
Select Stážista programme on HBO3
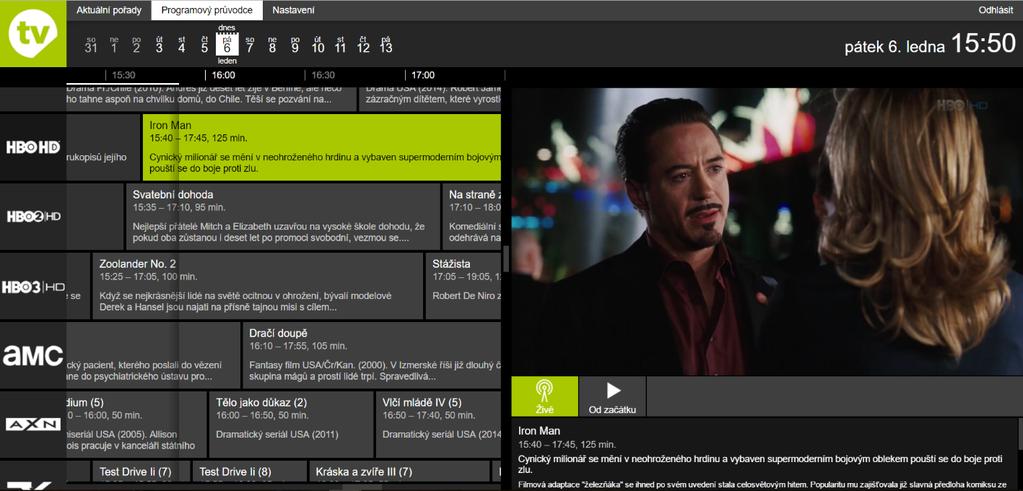464,286
